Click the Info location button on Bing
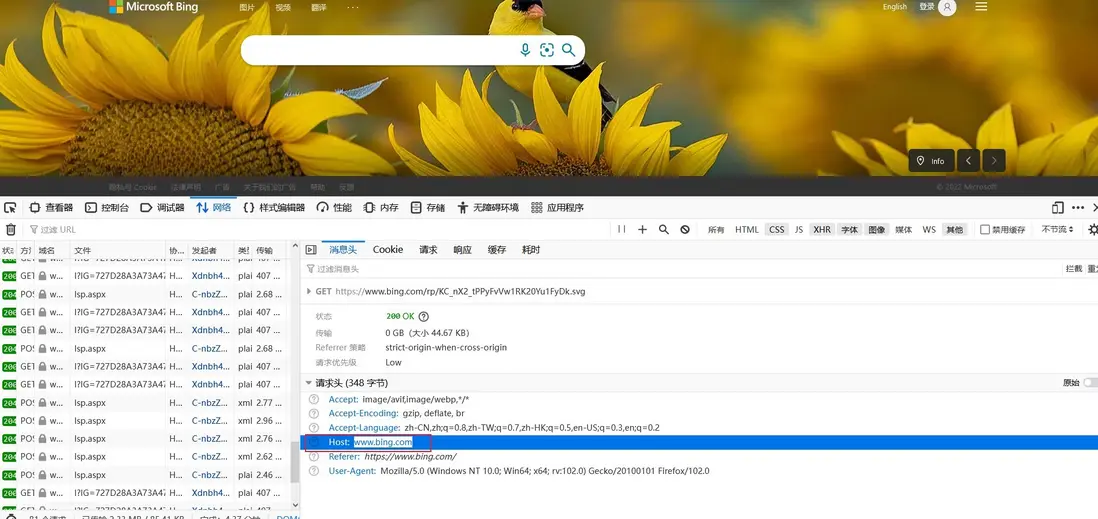Screen dimensions: 1098x519 click(931, 161)
